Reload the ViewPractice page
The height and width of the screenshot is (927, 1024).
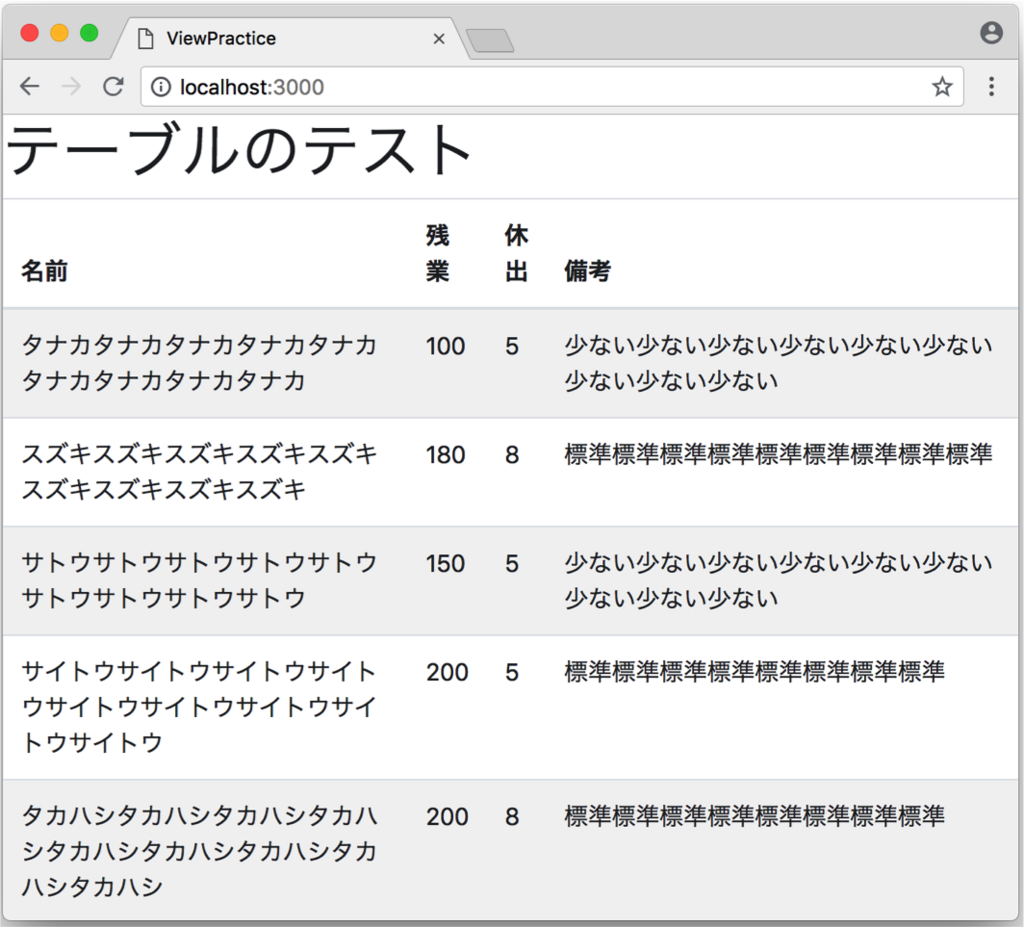tap(112, 86)
